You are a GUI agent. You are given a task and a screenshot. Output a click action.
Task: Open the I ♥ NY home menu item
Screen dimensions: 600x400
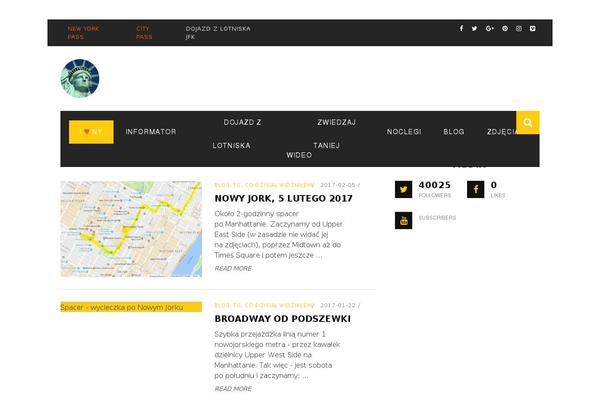point(91,132)
